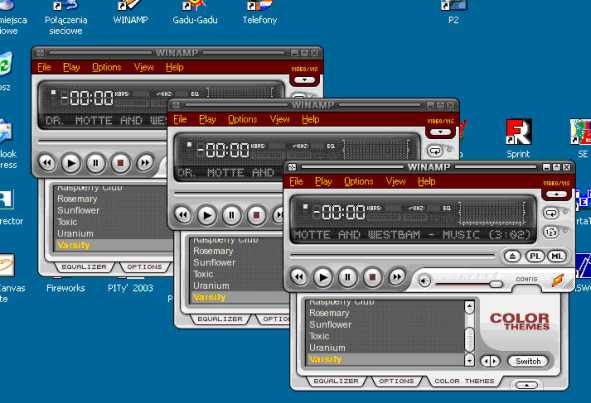The width and height of the screenshot is (591, 403).
Task: Mute using the speaker icon in front Winamp
Action: pos(424,281)
